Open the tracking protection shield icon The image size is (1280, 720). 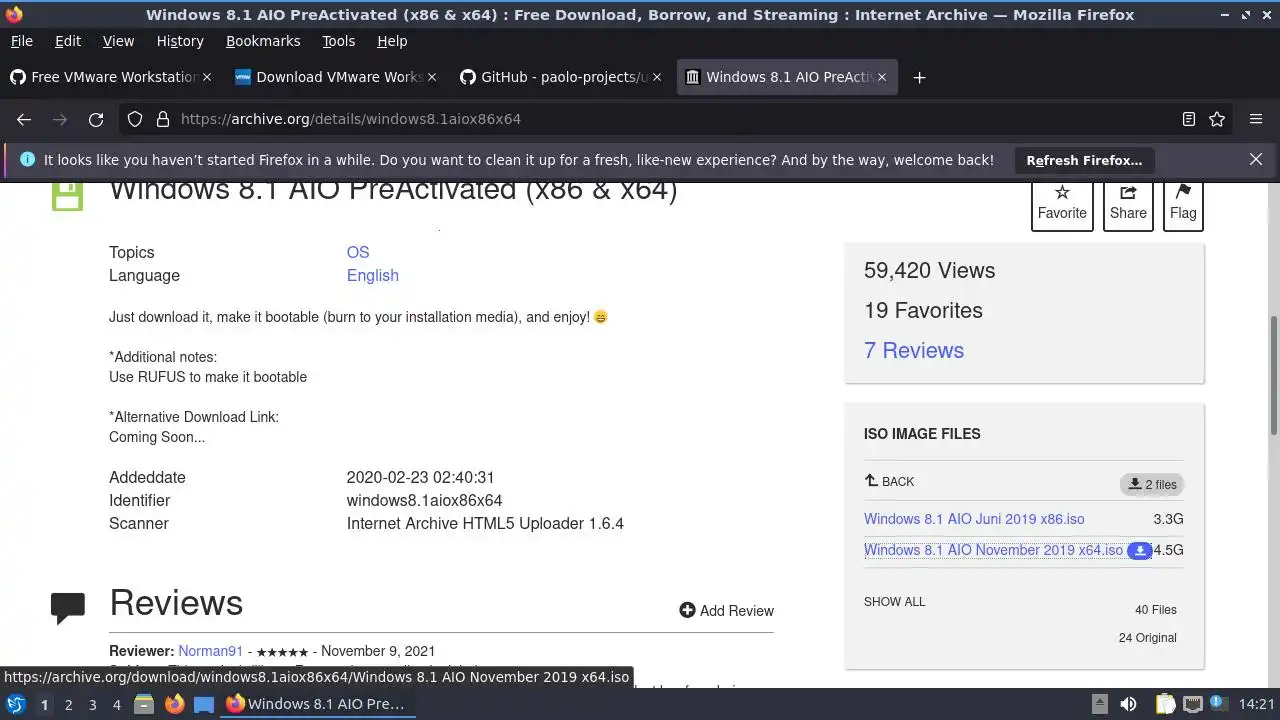click(x=135, y=119)
